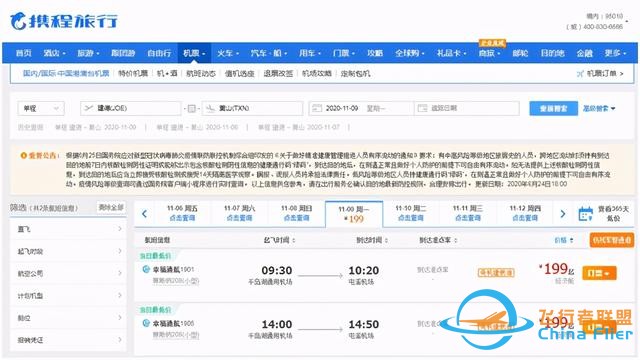Select the 机票 navigation tab
The height and width of the screenshot is (360, 640).
pyautogui.click(x=194, y=53)
